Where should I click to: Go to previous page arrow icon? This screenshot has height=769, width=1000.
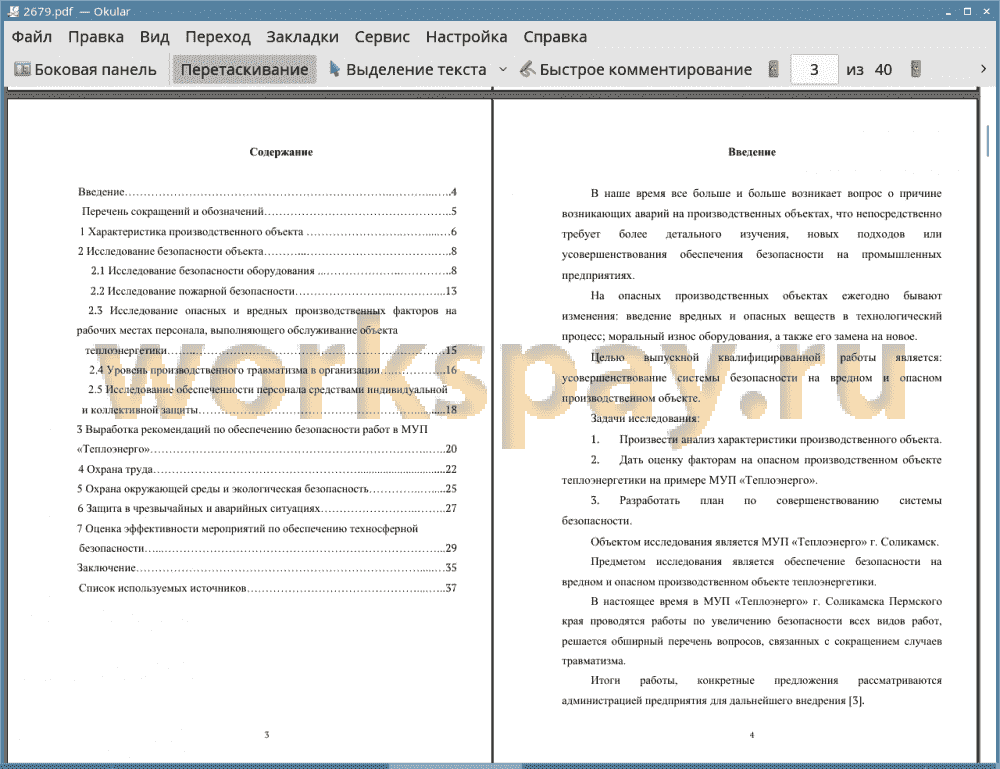tap(773, 69)
